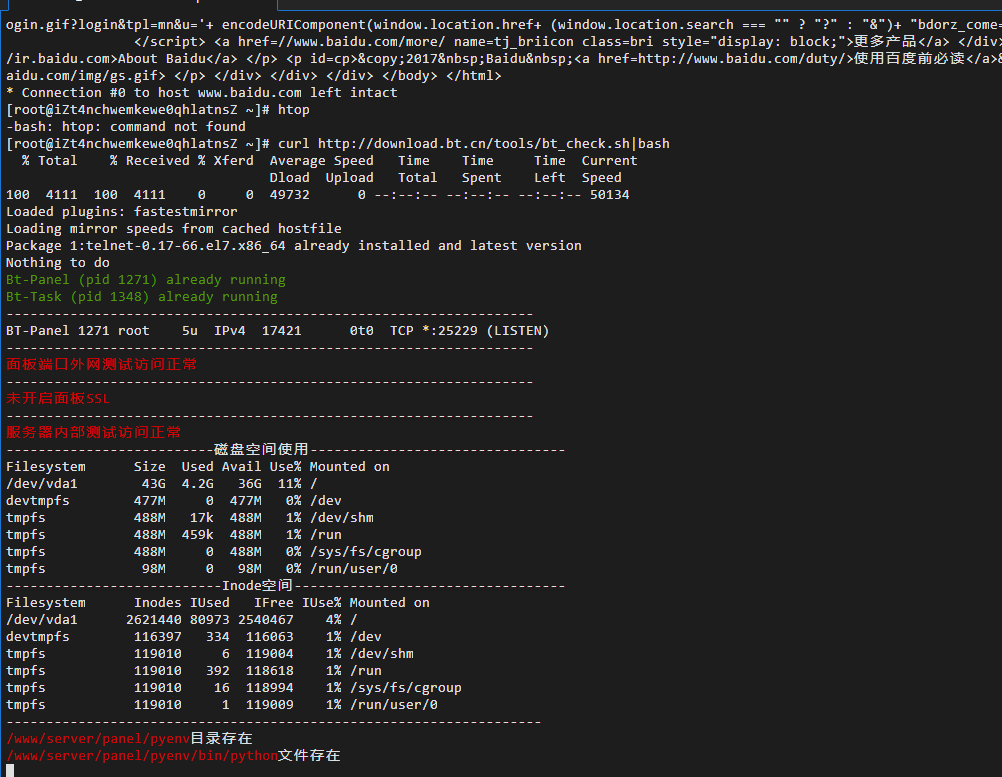1002x777 pixels.
Task: Click the '459k' used value for /run
Action: [x=197, y=535]
